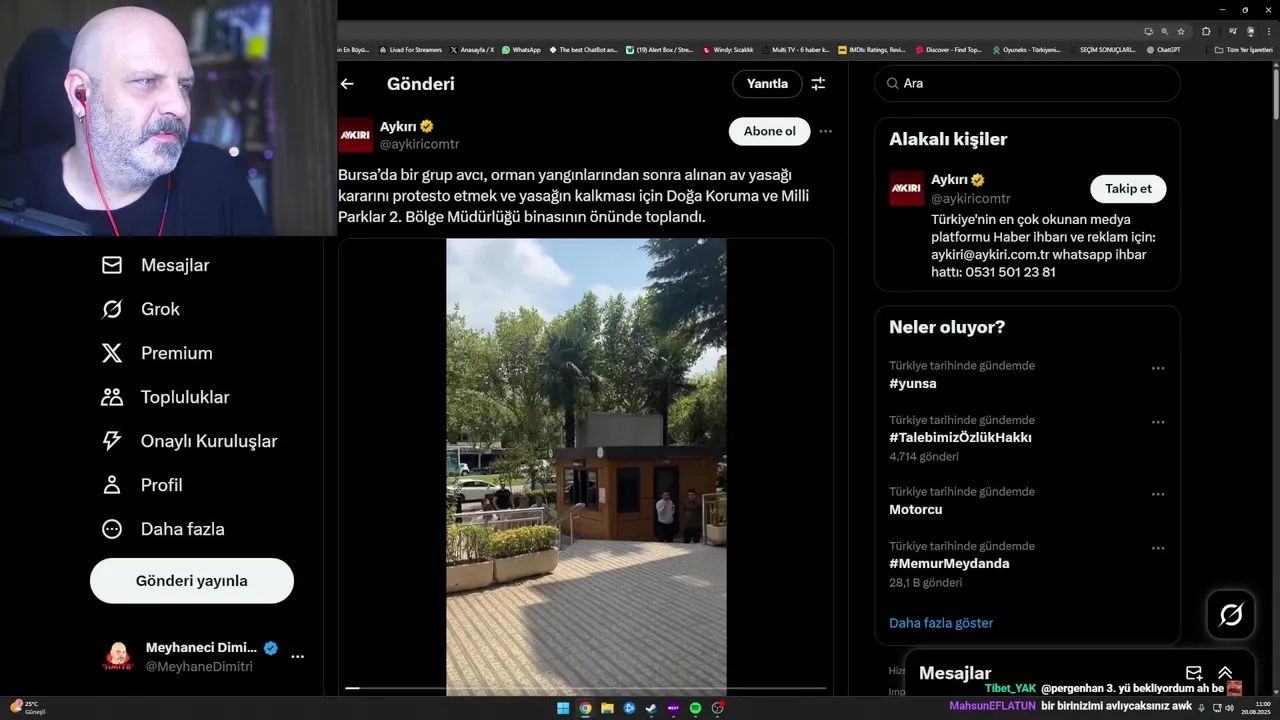Screen dimensions: 1280x720
Task: Open more options for #MemurMeydanda trend
Action: point(1158,548)
